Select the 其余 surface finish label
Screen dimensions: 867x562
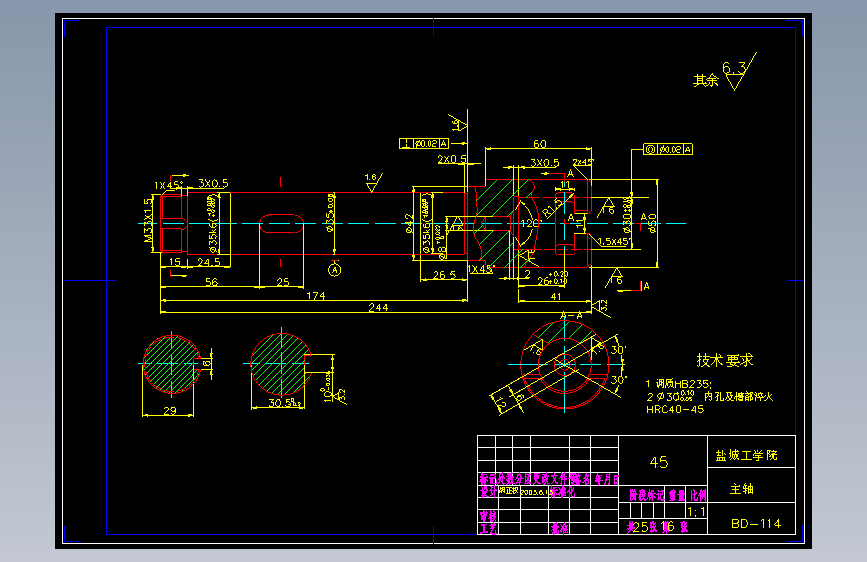click(x=706, y=80)
